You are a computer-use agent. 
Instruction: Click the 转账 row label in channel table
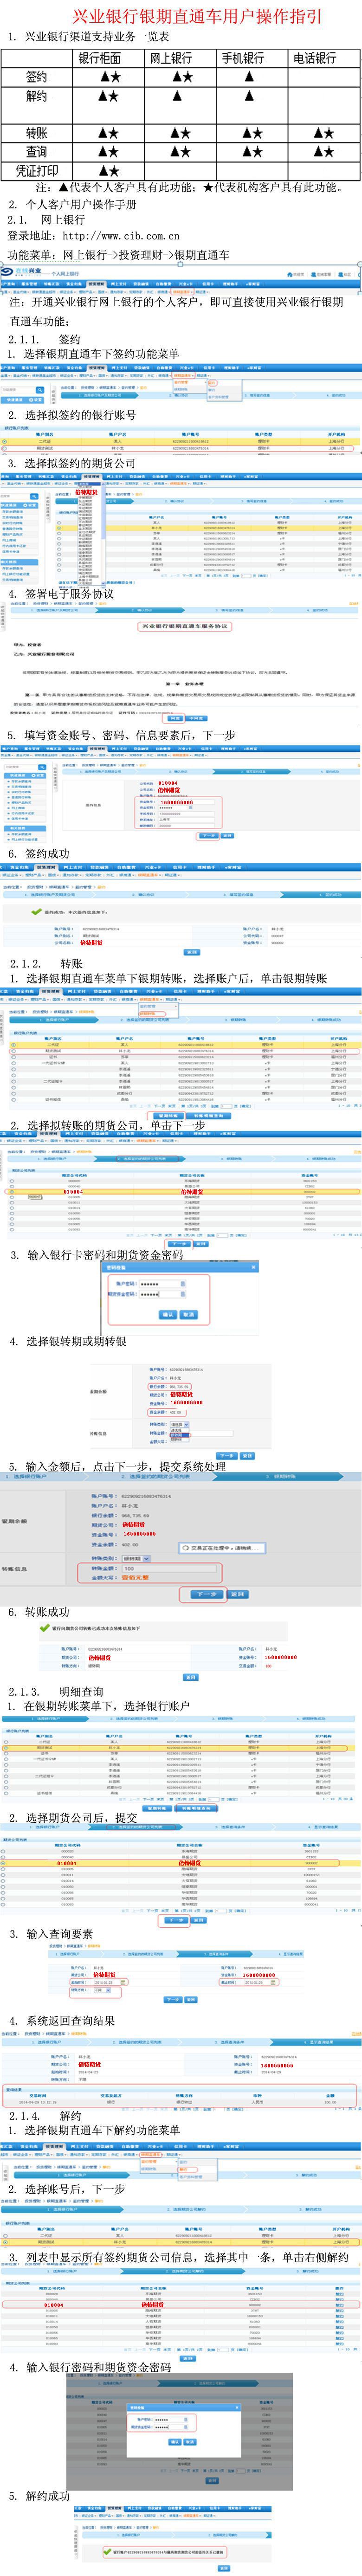coord(36,133)
